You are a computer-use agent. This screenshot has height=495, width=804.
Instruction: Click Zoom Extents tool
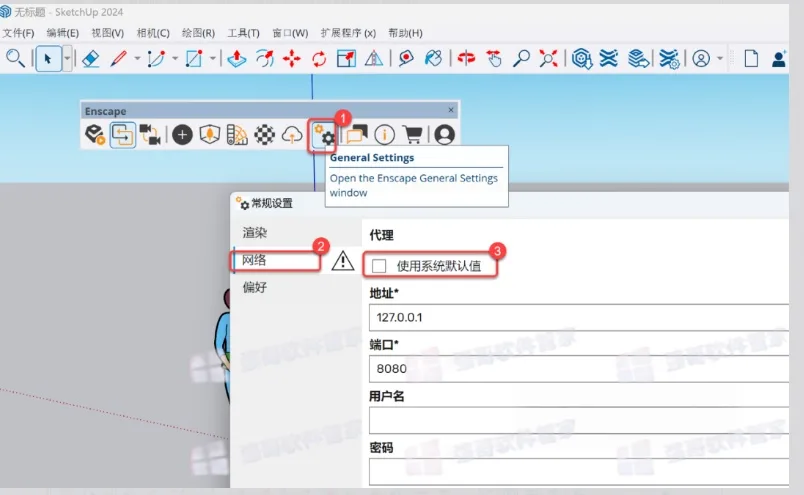tap(548, 58)
